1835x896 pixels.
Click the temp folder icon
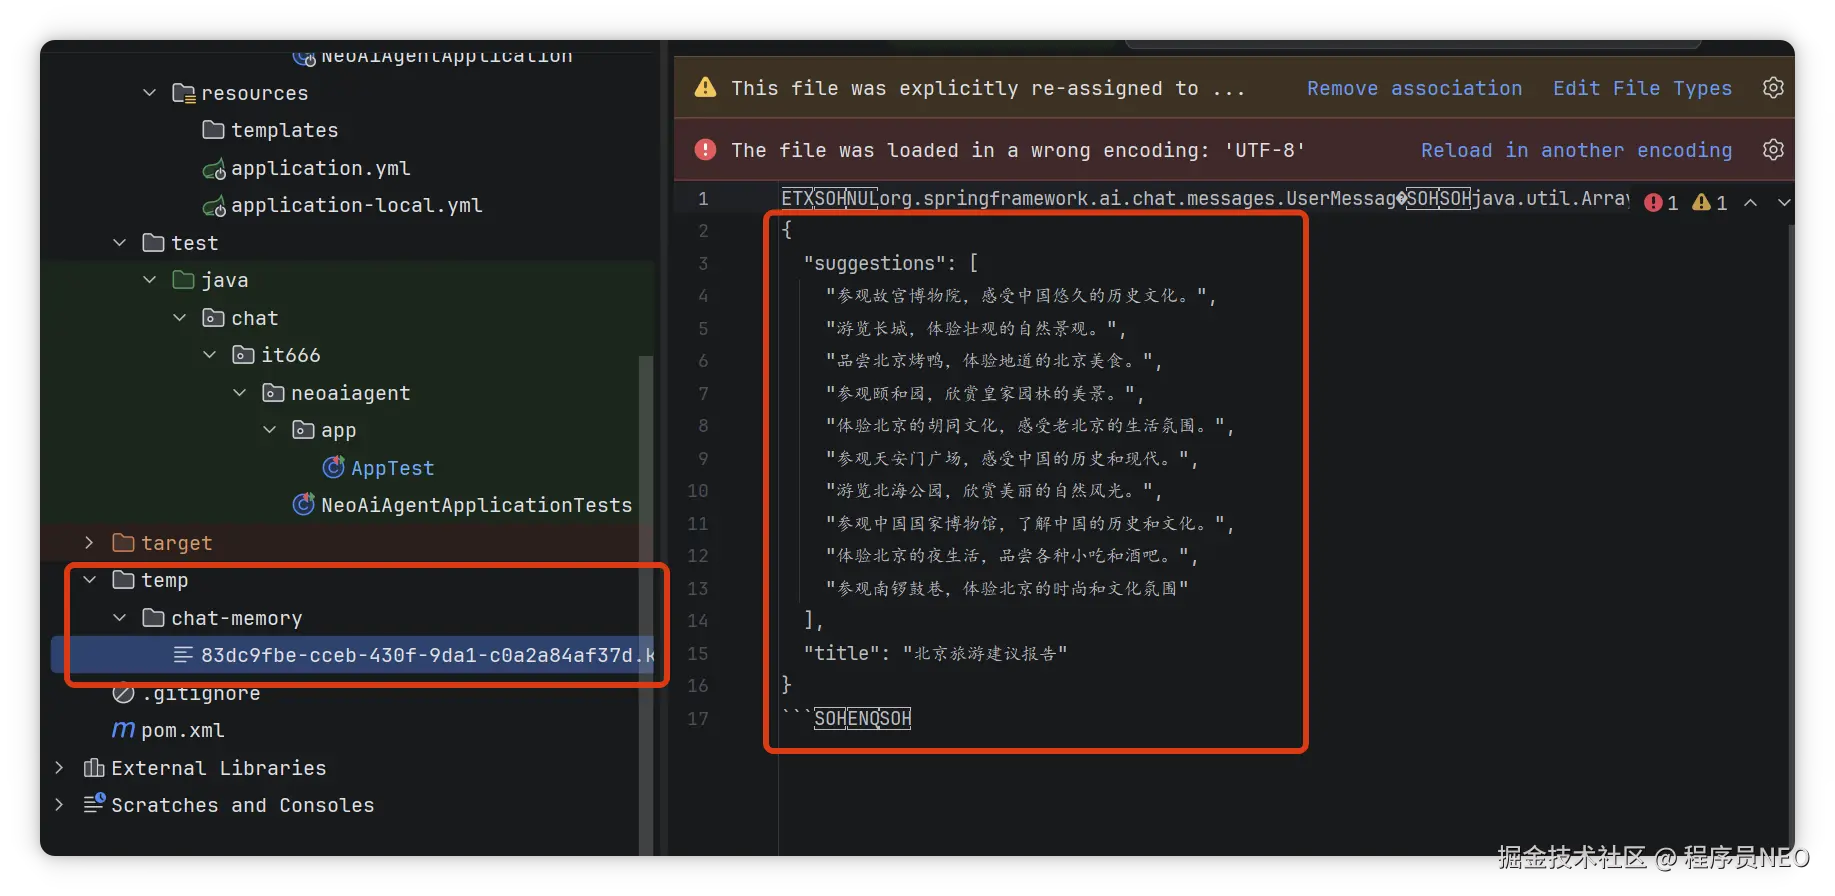[x=123, y=580]
